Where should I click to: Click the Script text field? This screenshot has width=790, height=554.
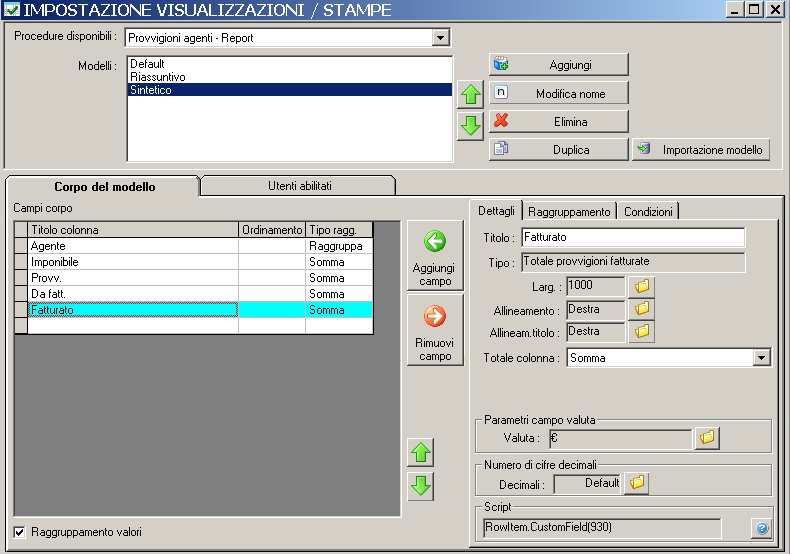(602, 528)
